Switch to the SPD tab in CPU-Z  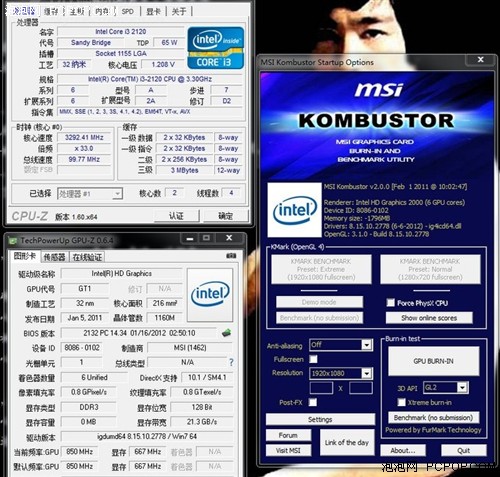click(x=128, y=12)
